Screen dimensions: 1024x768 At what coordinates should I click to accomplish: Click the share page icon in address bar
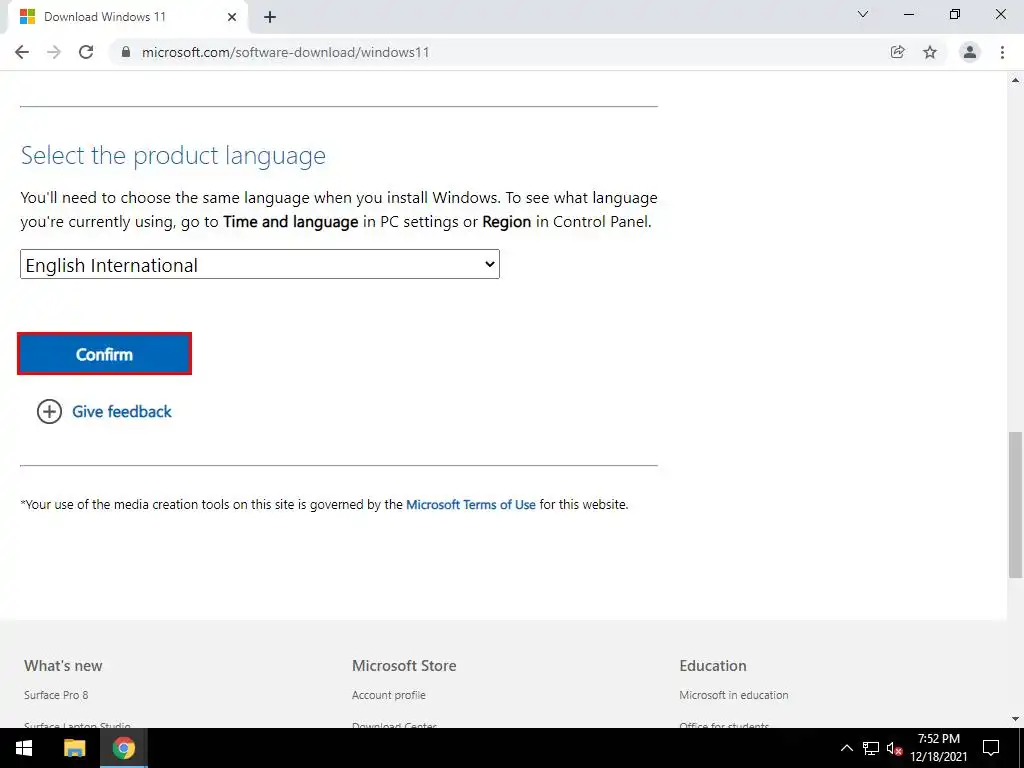pyautogui.click(x=898, y=52)
